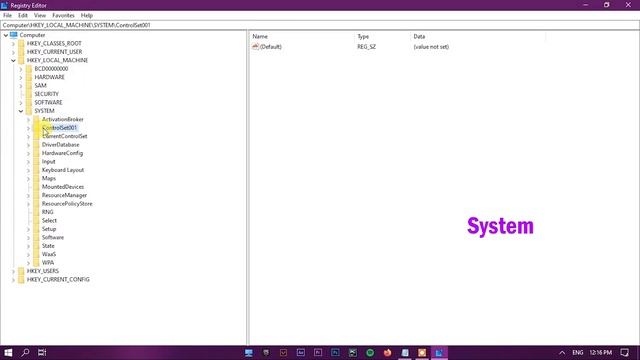Click the HardwareConfig folder icon
The image size is (640, 360).
click(x=36, y=153)
